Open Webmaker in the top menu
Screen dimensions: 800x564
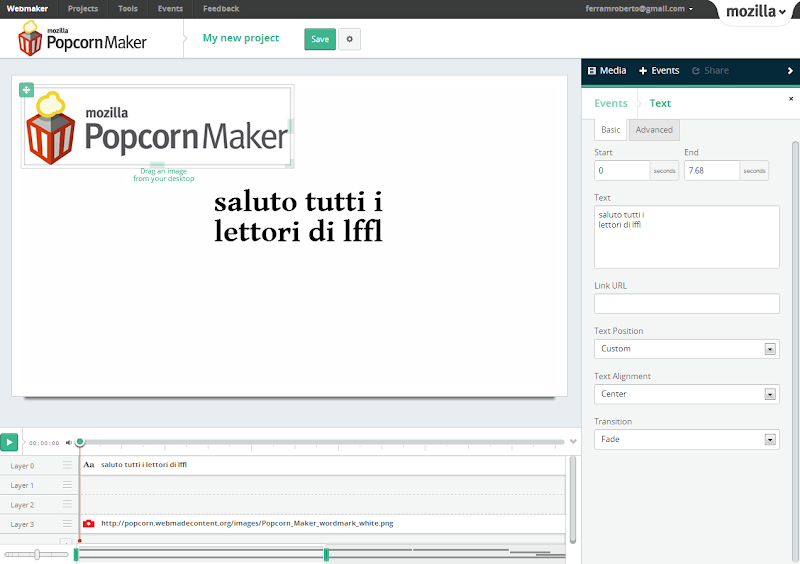pos(27,9)
